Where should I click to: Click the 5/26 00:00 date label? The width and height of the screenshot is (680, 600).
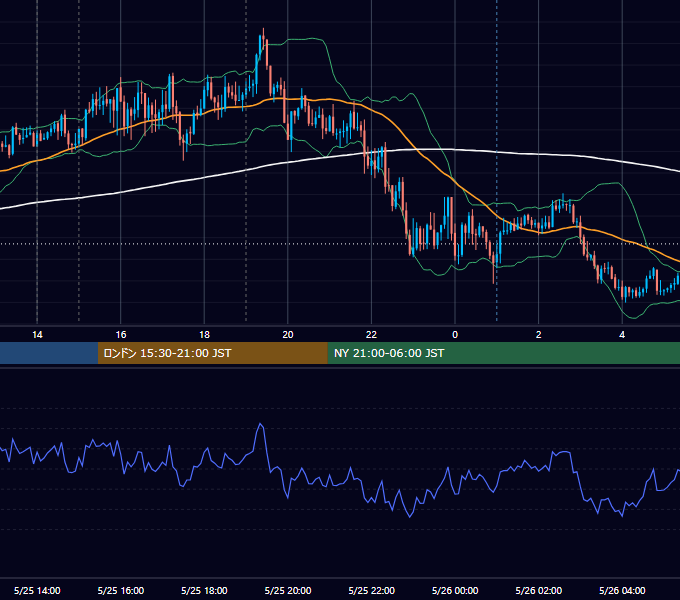455,590
